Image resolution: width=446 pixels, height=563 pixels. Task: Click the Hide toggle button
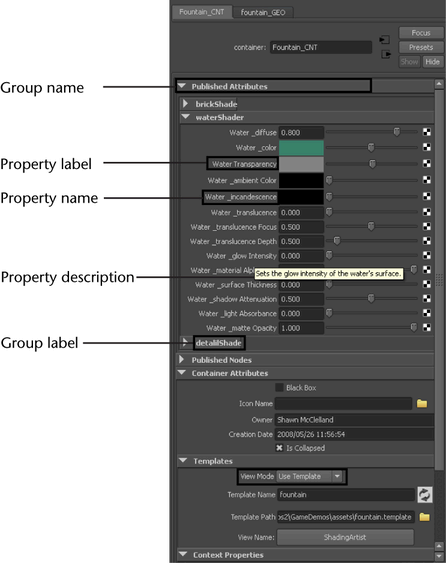[433, 62]
